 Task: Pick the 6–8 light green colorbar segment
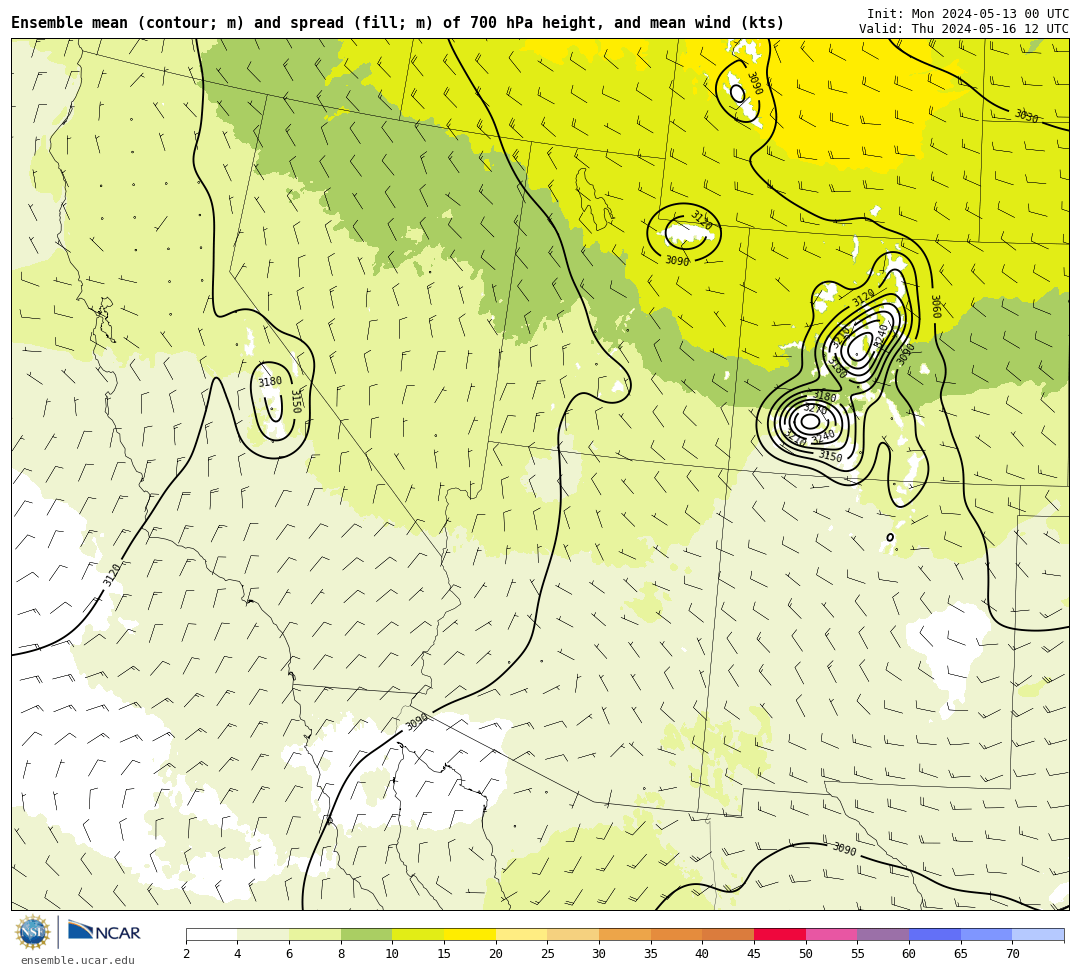pos(315,934)
